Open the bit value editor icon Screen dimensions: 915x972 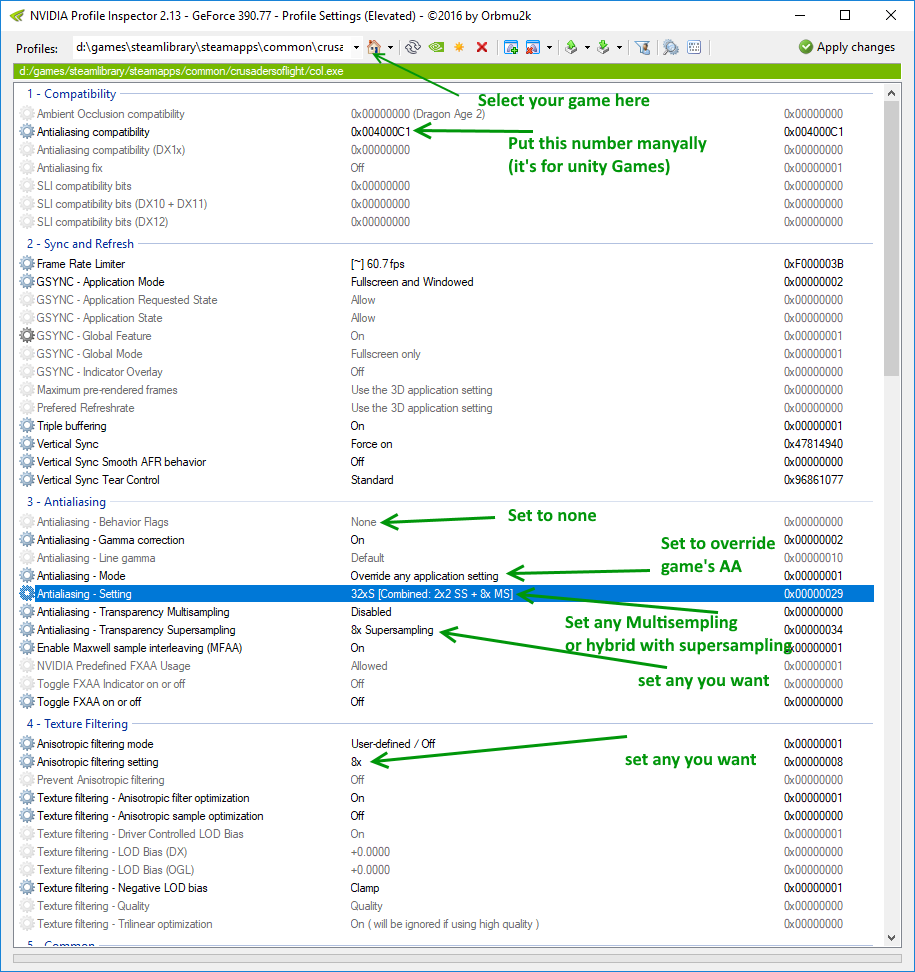694,47
